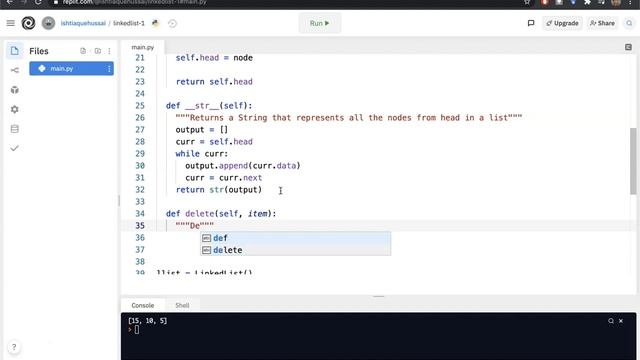640x360 pixels.
Task: Add a new file in the Files panel
Action: [x=83, y=51]
